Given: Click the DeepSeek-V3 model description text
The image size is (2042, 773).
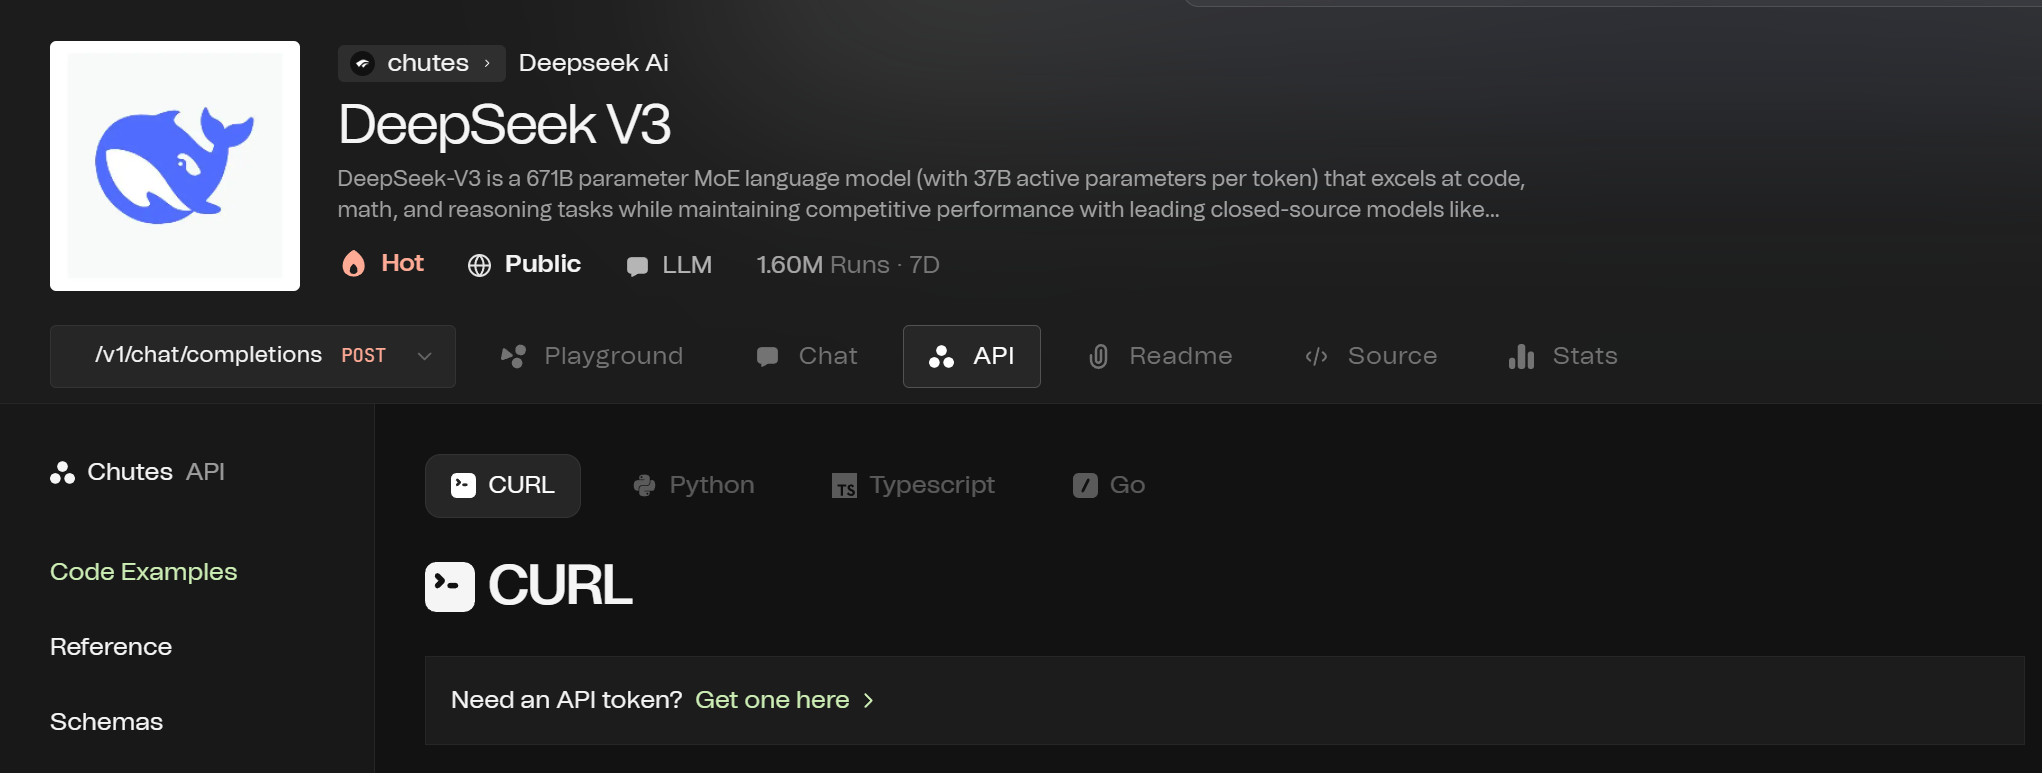Looking at the screenshot, I should coord(931,194).
